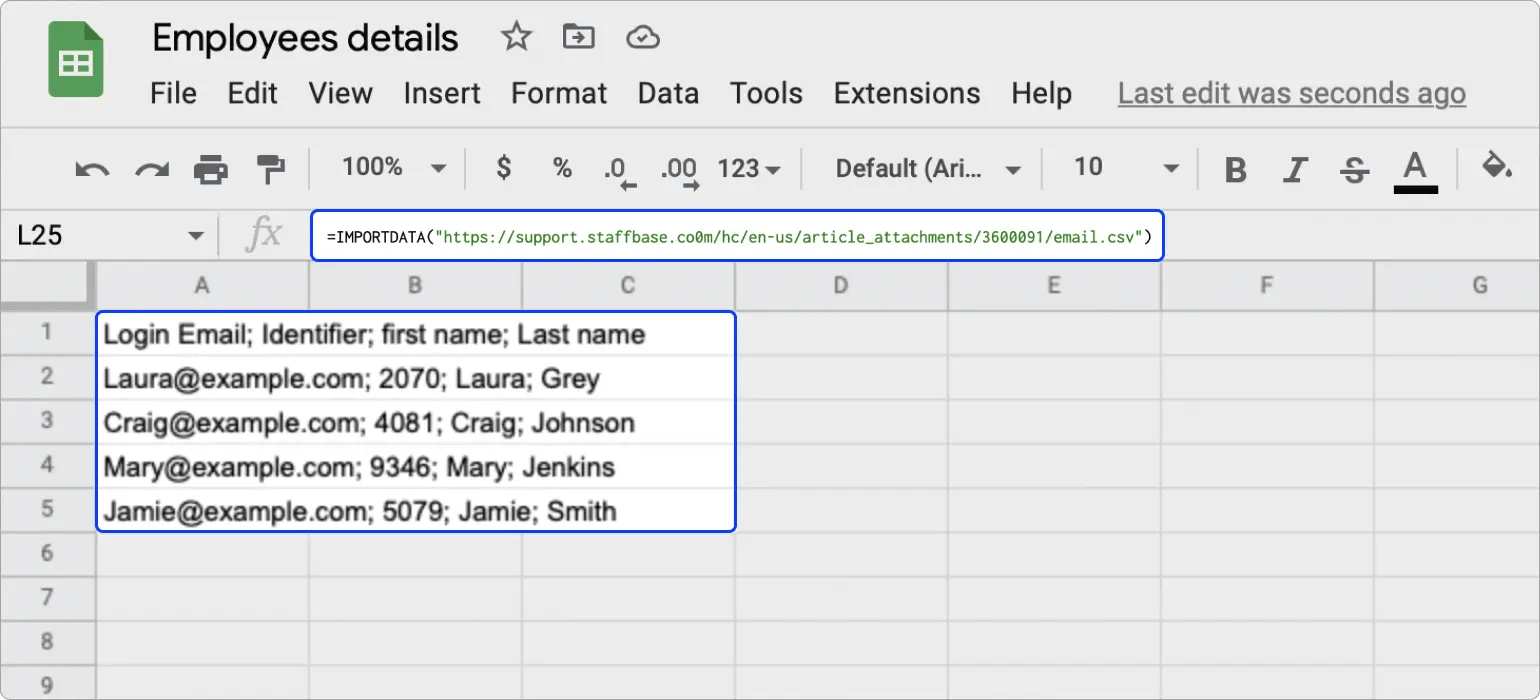Open the Data menu
The image size is (1540, 700).
pos(668,94)
